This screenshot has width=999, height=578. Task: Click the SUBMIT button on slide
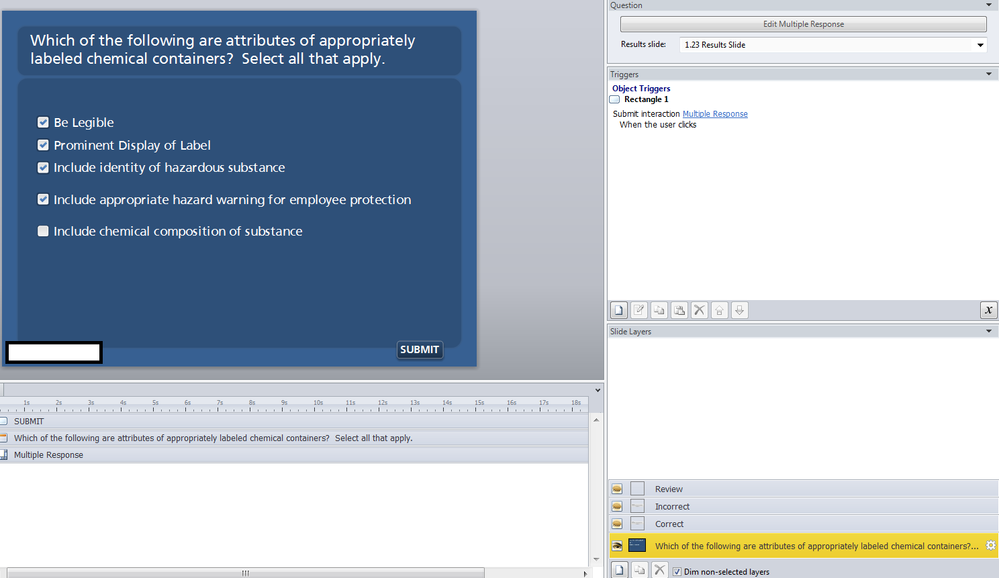click(x=419, y=349)
